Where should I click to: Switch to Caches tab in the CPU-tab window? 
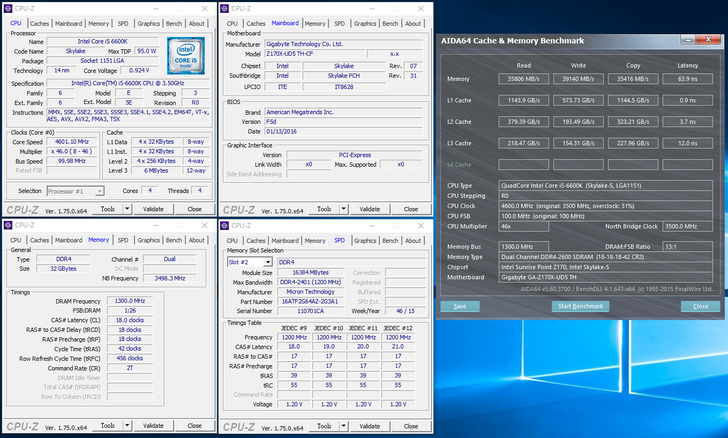point(39,23)
